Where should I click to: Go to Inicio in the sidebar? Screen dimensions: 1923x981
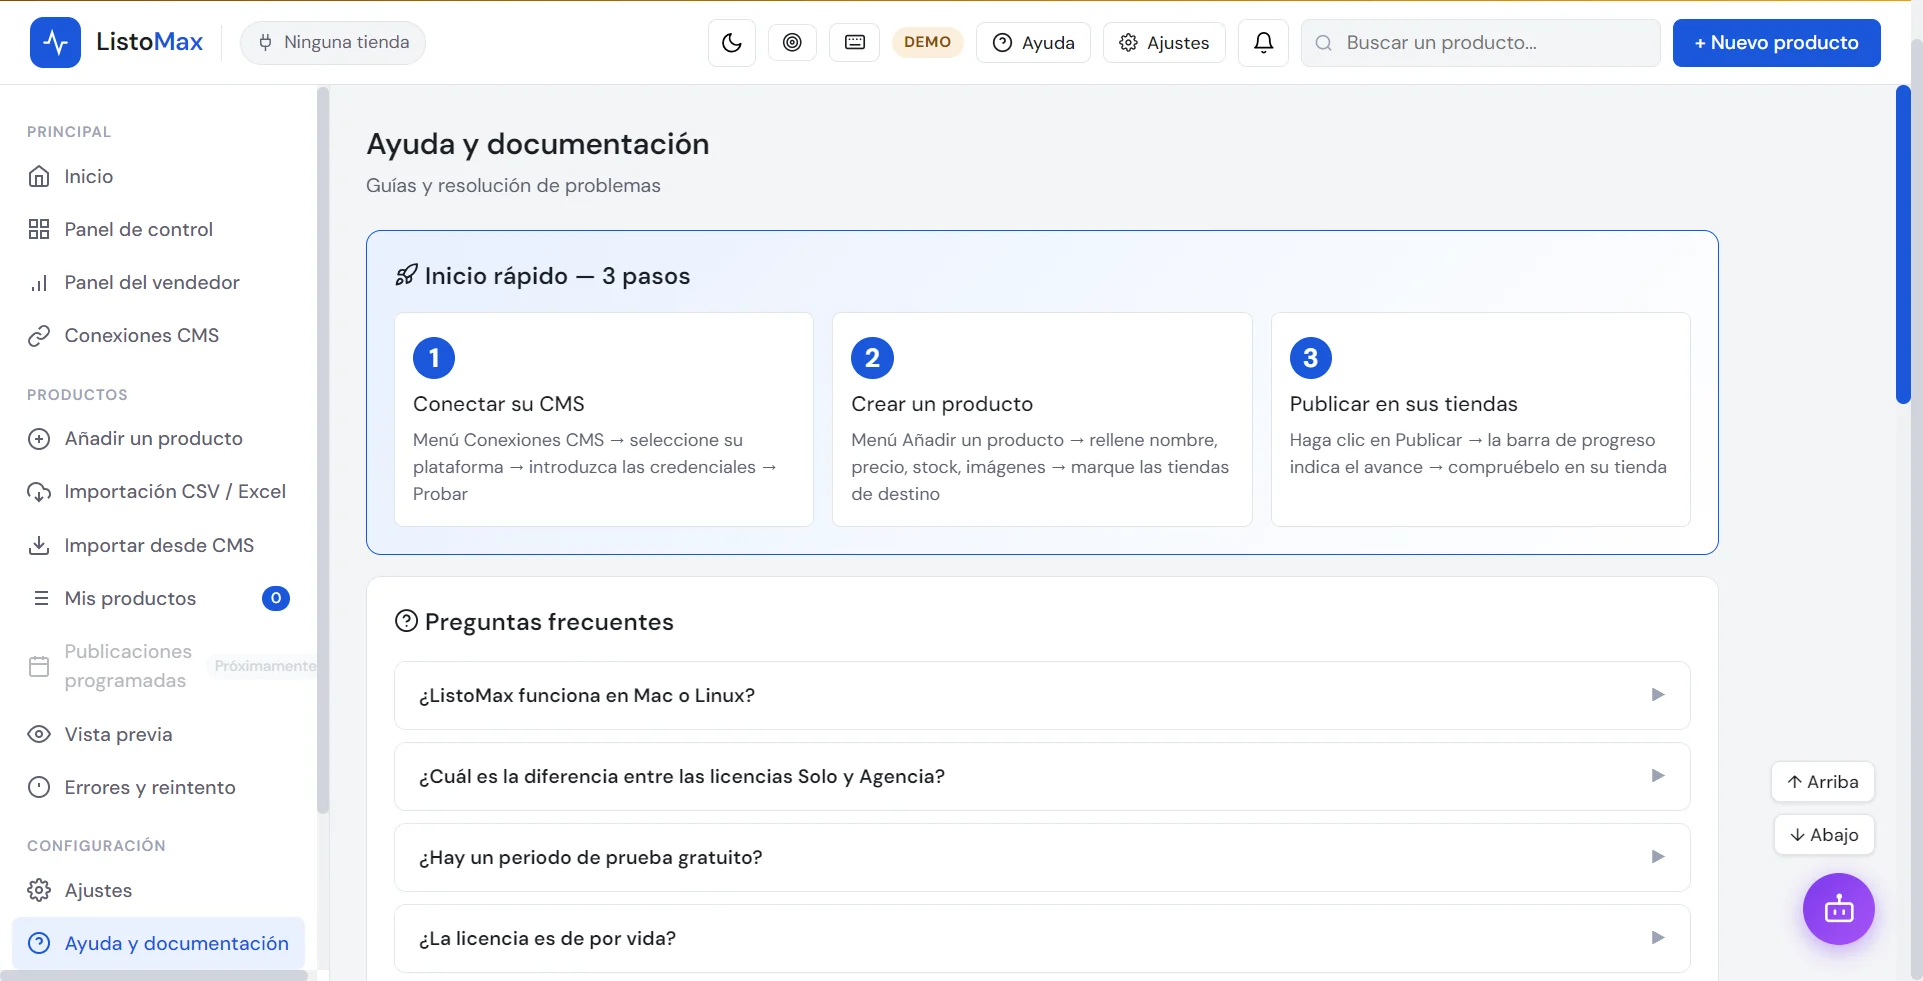(160, 176)
